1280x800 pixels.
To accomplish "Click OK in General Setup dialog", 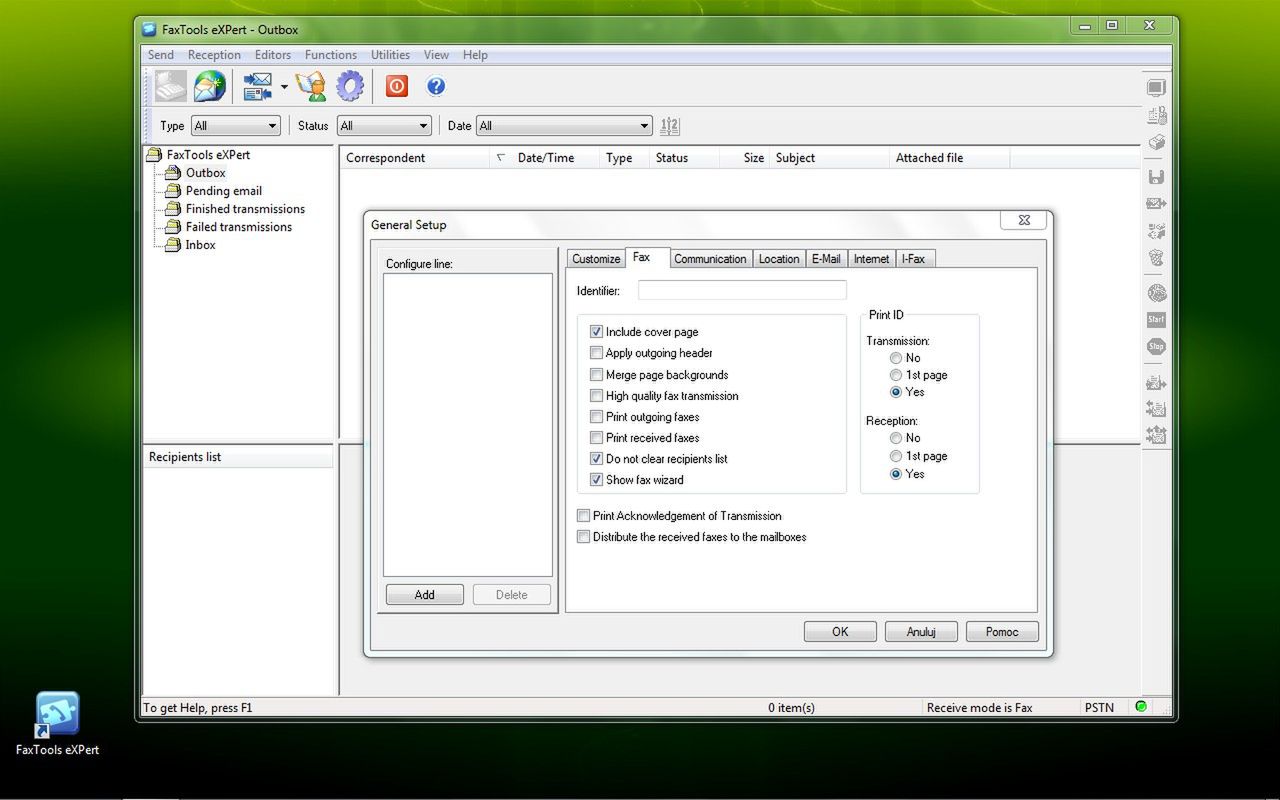I will 840,632.
